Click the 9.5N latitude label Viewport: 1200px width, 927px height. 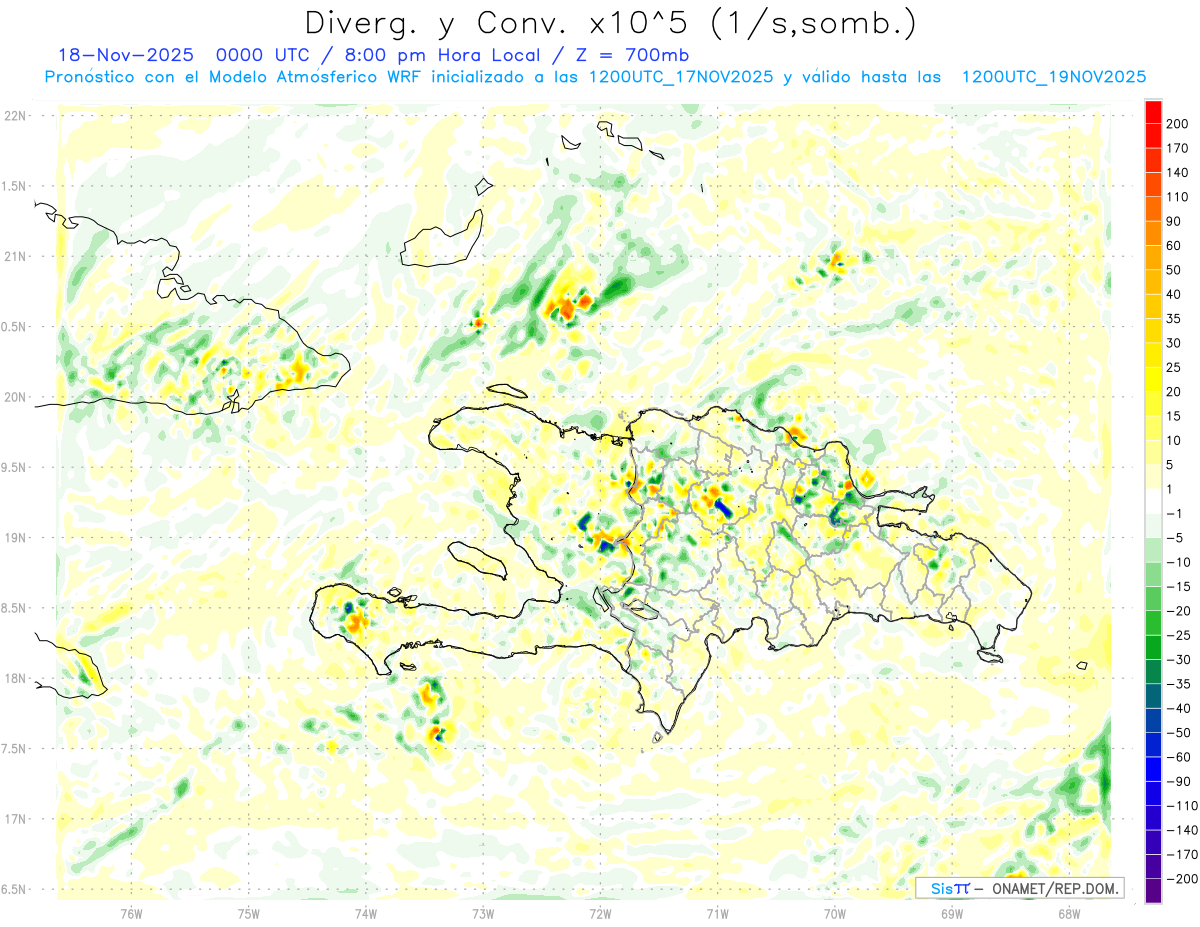(14, 467)
